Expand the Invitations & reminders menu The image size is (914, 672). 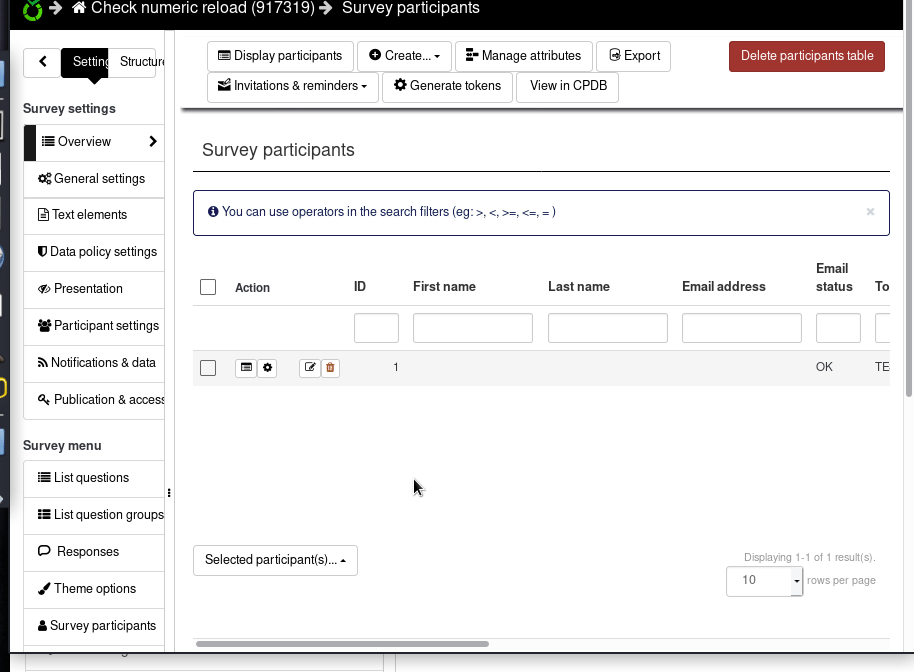[x=293, y=86]
